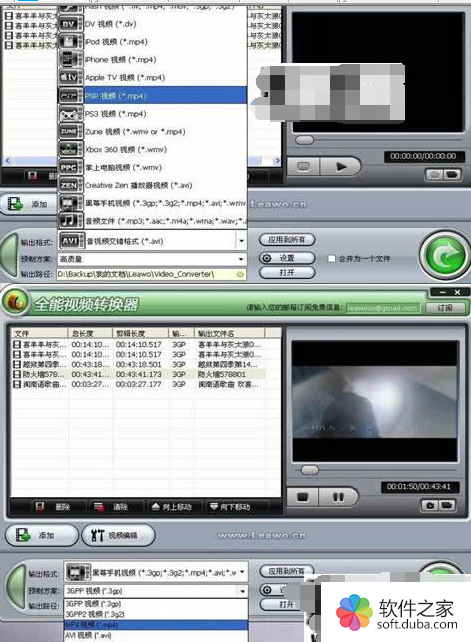Choose the Zune 视频 format icon
The height and width of the screenshot is (642, 471).
pyautogui.click(x=70, y=131)
